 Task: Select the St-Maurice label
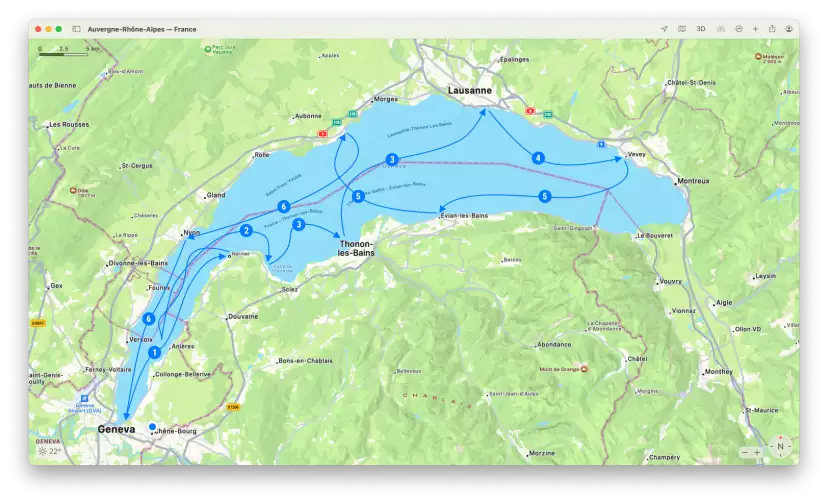click(761, 410)
